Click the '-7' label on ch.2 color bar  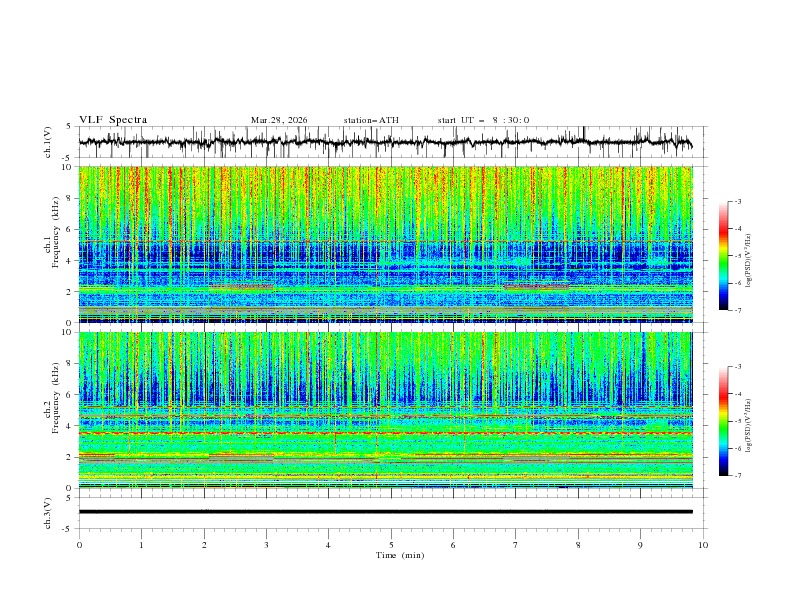[x=737, y=475]
